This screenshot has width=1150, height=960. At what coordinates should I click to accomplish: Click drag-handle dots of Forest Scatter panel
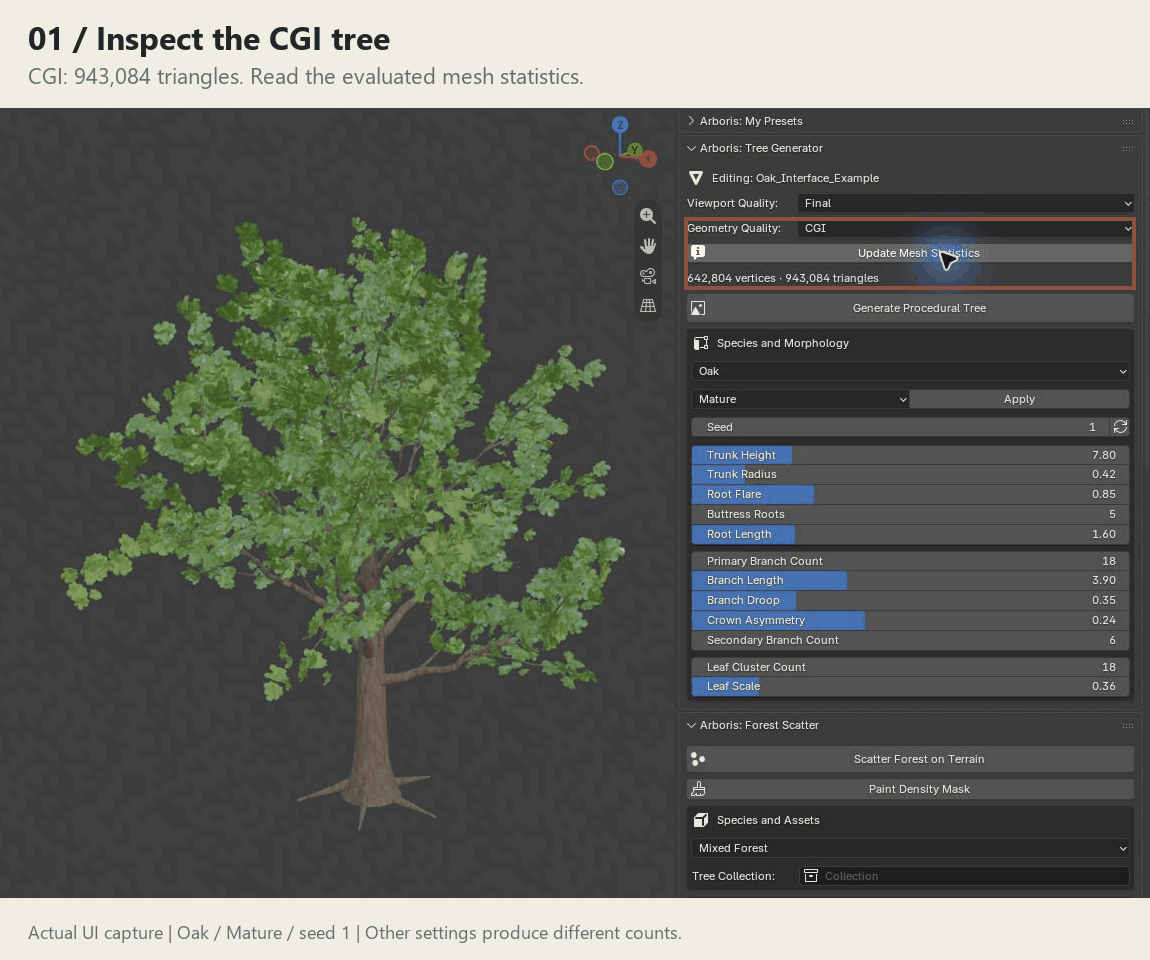click(x=1127, y=726)
